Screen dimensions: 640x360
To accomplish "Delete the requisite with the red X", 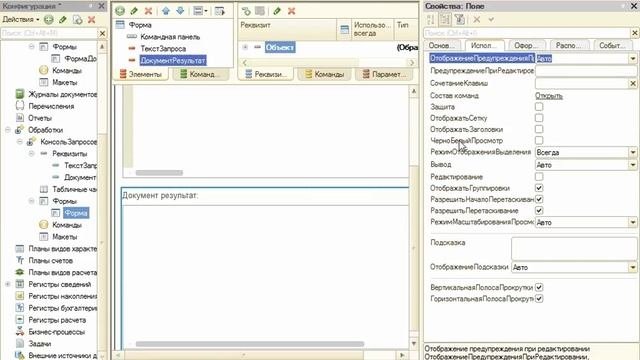I will coord(291,11).
